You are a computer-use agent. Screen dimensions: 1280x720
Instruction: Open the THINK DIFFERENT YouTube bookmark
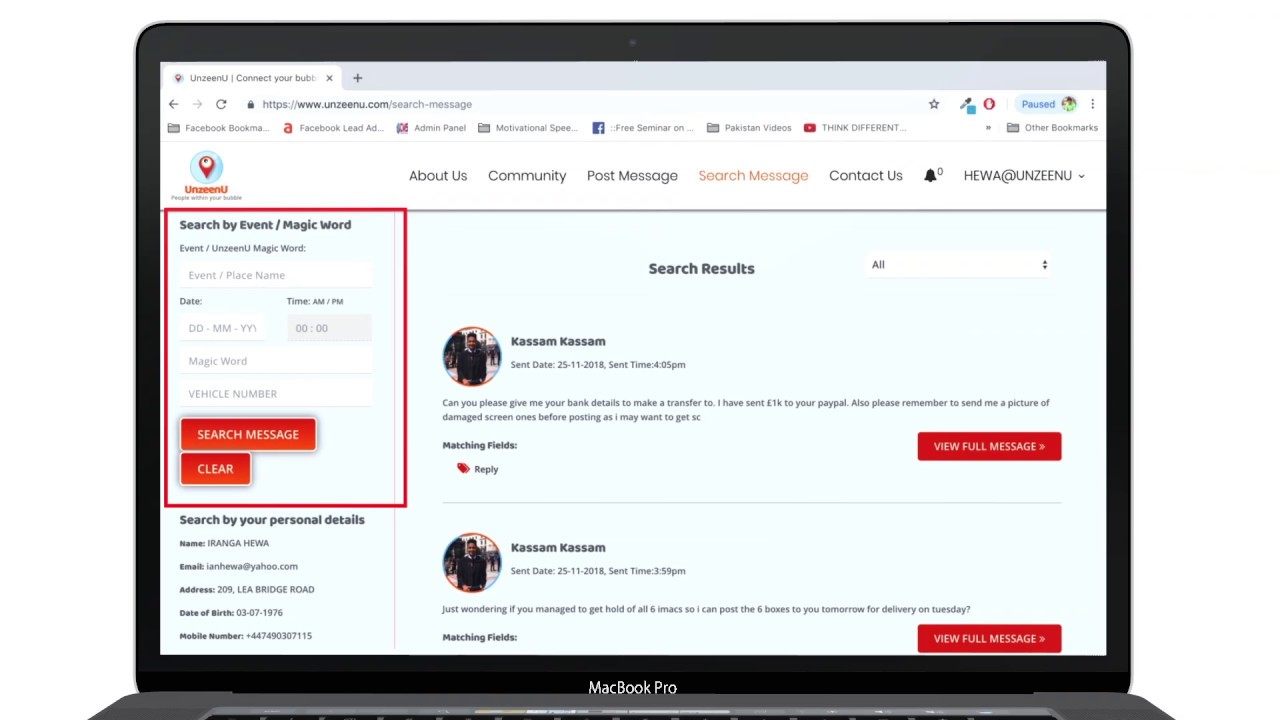[x=855, y=128]
